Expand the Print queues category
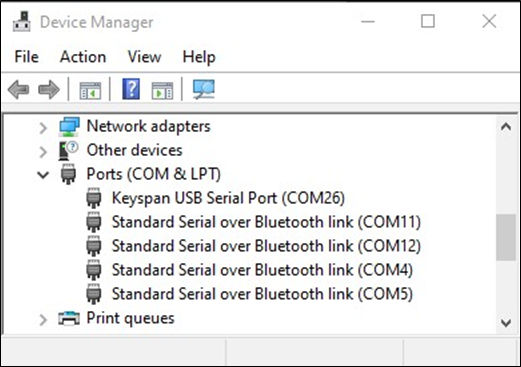521x367 pixels. tap(43, 320)
